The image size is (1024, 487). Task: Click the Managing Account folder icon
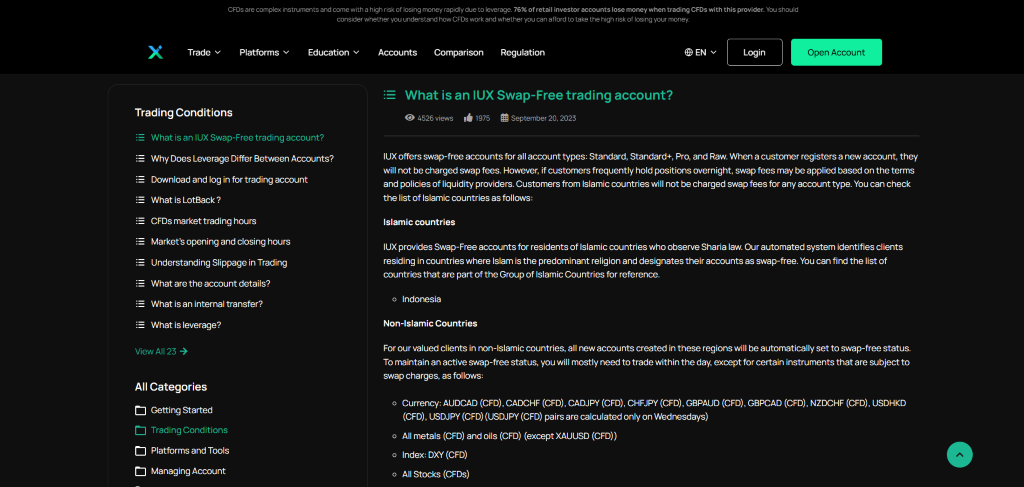(140, 471)
